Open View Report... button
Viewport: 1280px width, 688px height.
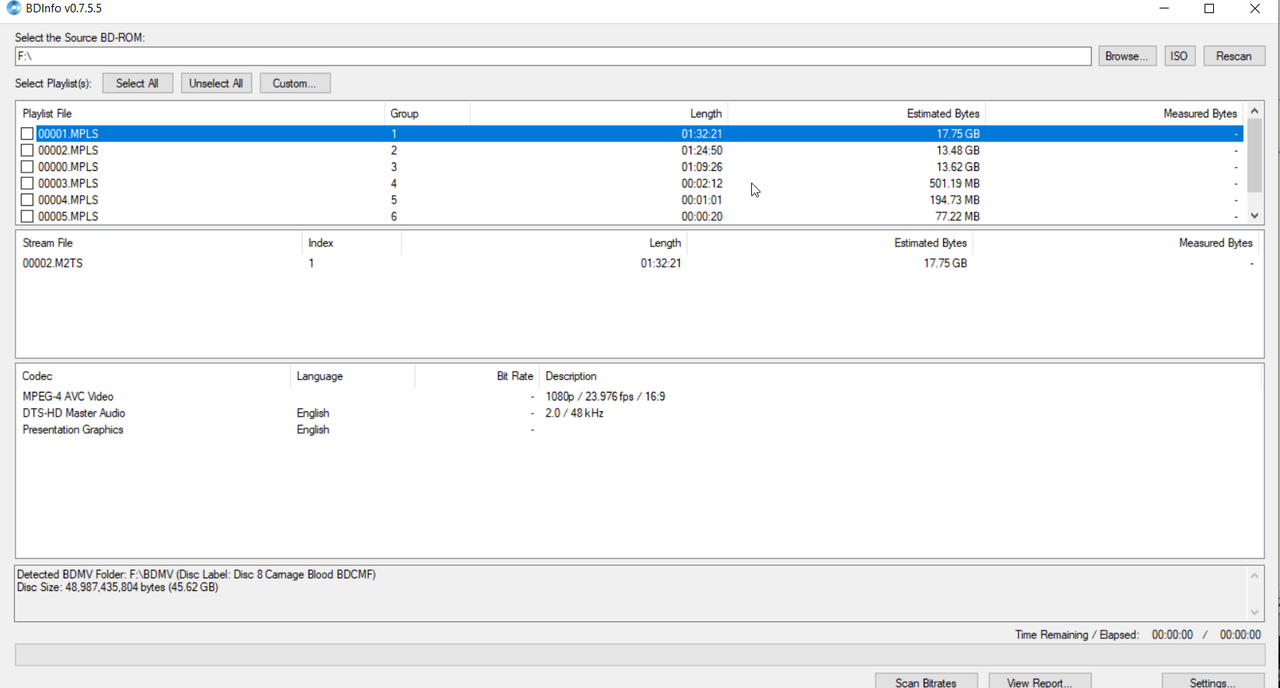pos(1039,682)
